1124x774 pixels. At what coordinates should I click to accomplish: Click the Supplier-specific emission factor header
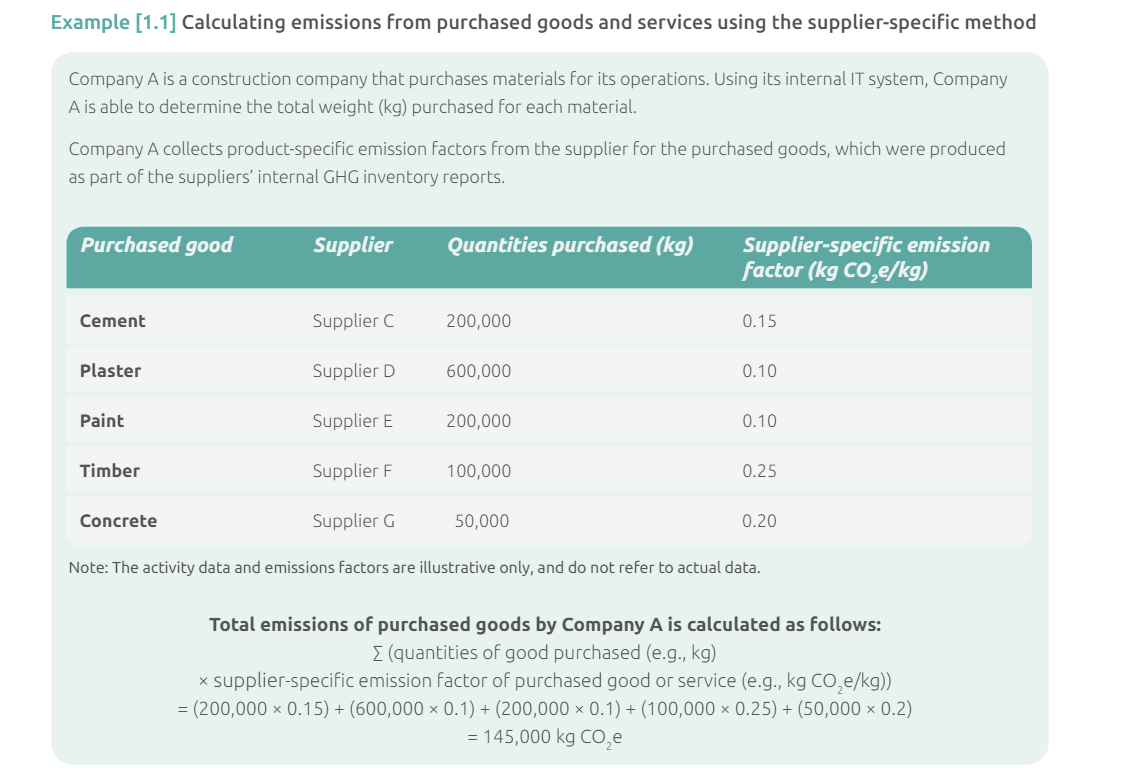click(866, 257)
